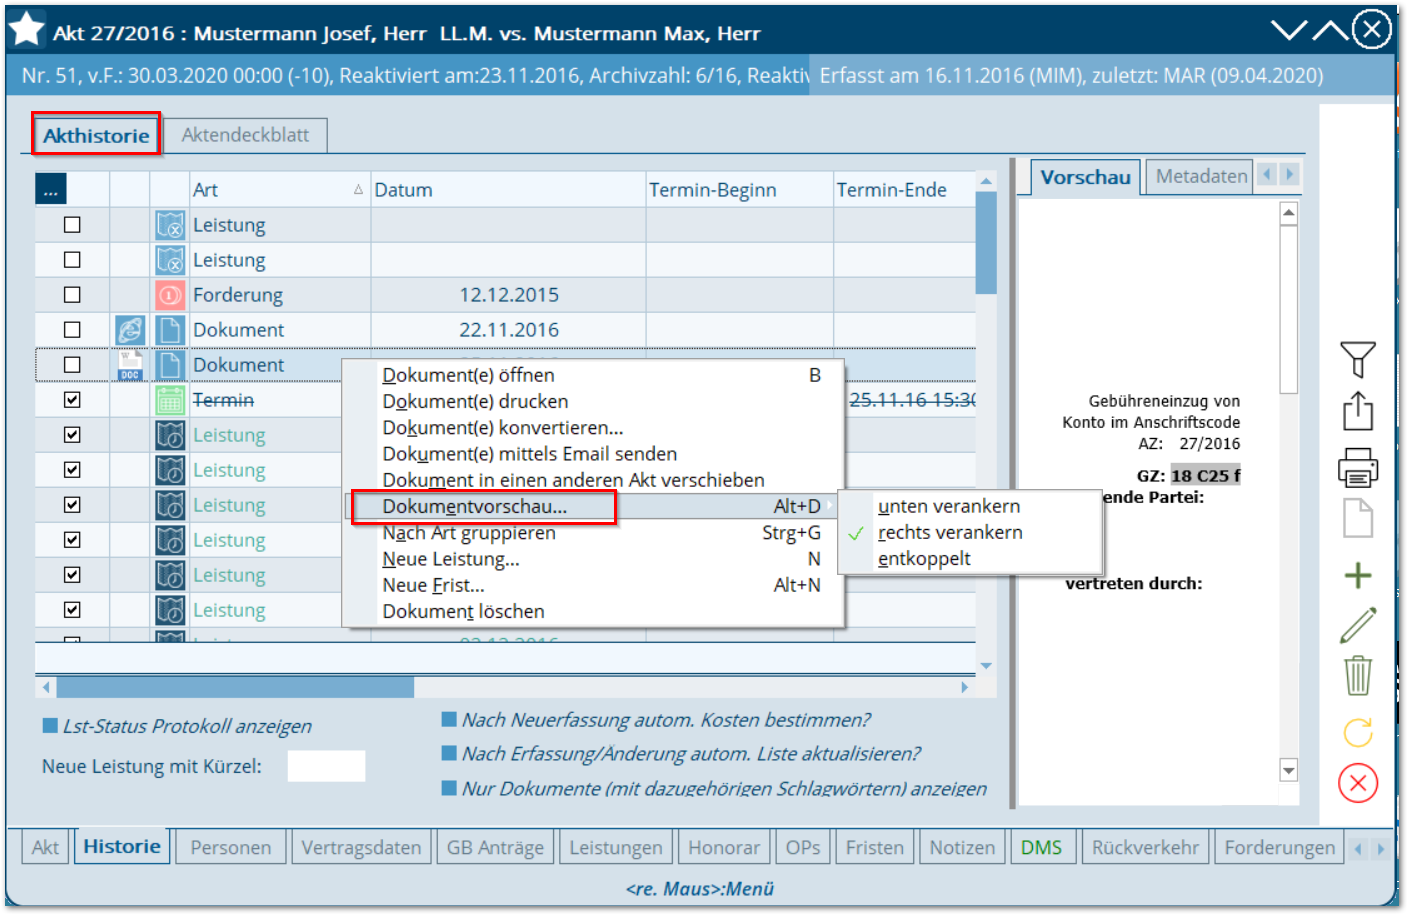Check the Forderung row checkbox
1408x915 pixels.
pyautogui.click(x=72, y=295)
